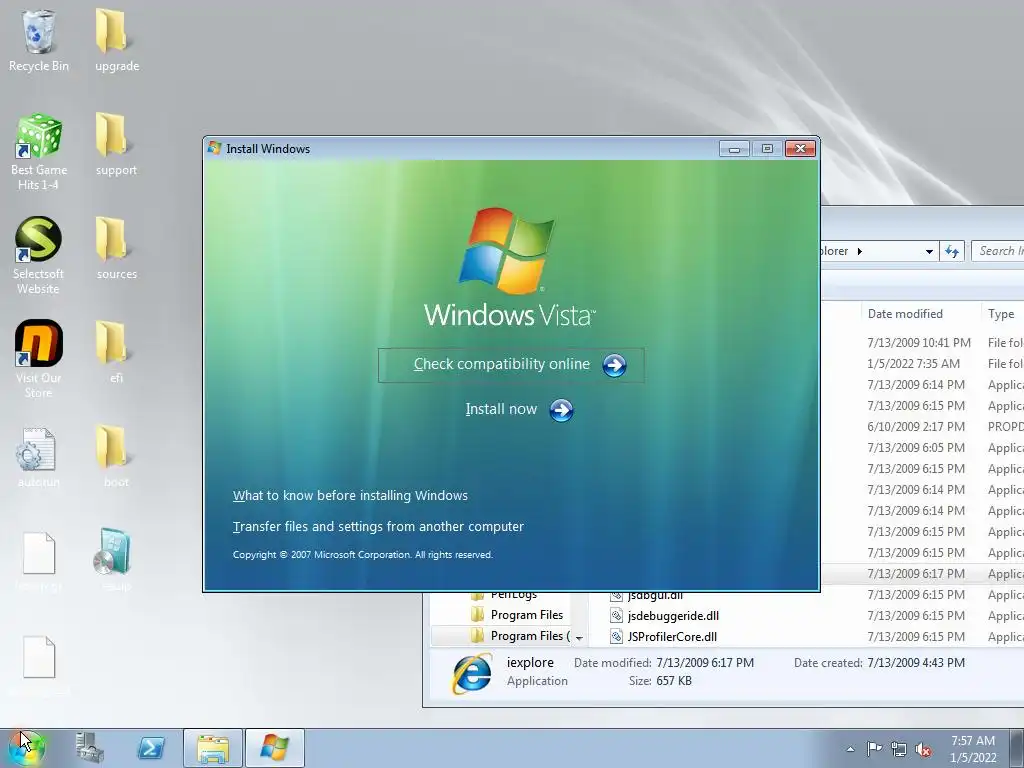The height and width of the screenshot is (768, 1024).
Task: Open Action Center flag in system tray
Action: (x=874, y=748)
